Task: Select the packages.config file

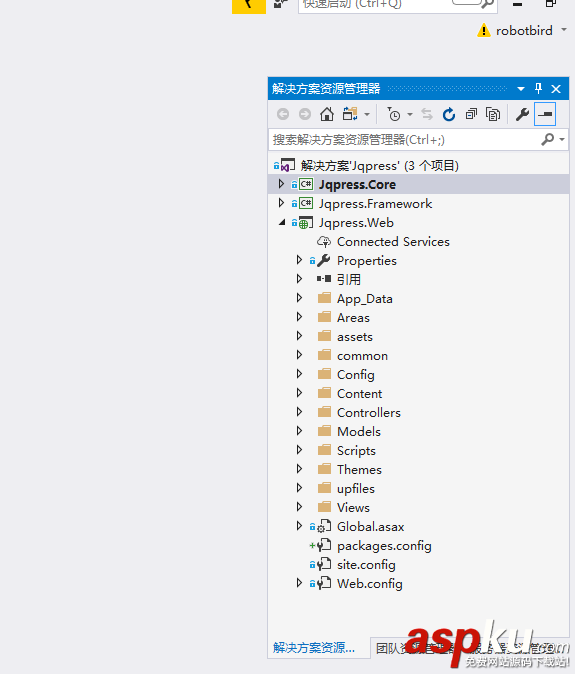Action: click(384, 546)
